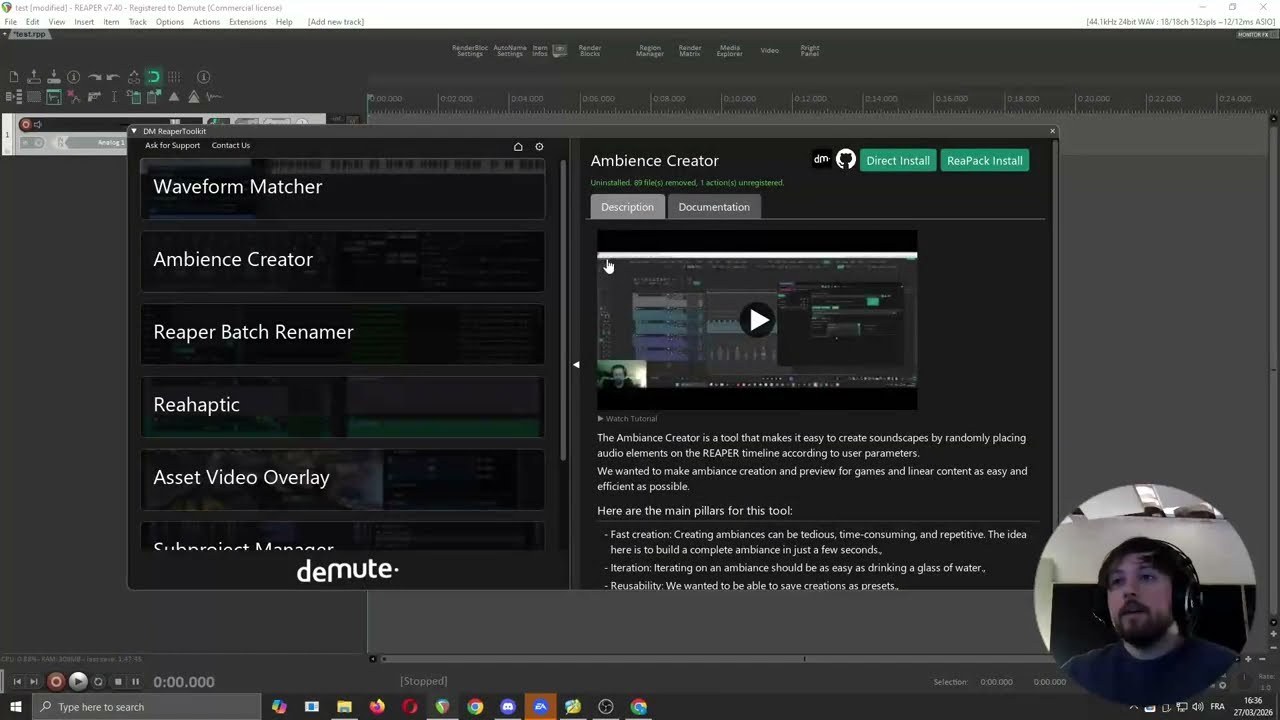The image size is (1280, 720).
Task: Toggle the green snap magnet icon
Action: [x=154, y=77]
